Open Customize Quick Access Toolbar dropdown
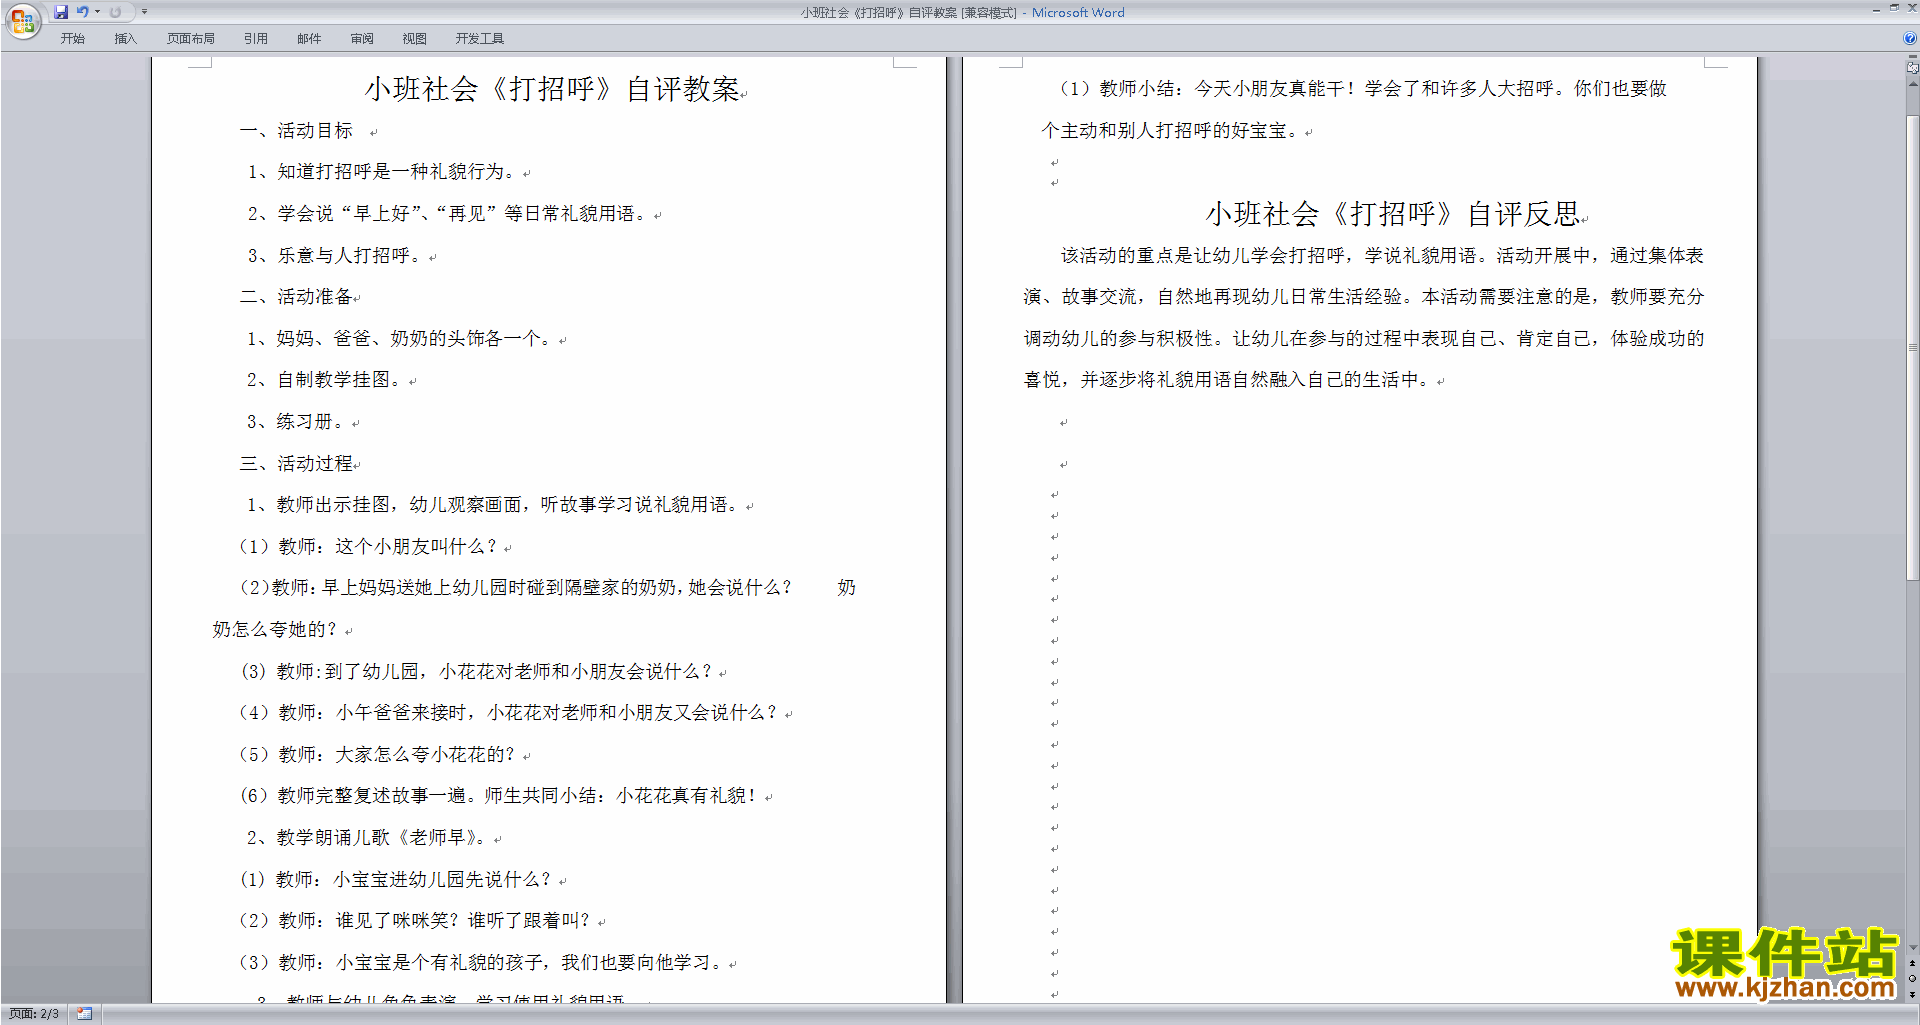Image resolution: width=1920 pixels, height=1025 pixels. click(144, 12)
